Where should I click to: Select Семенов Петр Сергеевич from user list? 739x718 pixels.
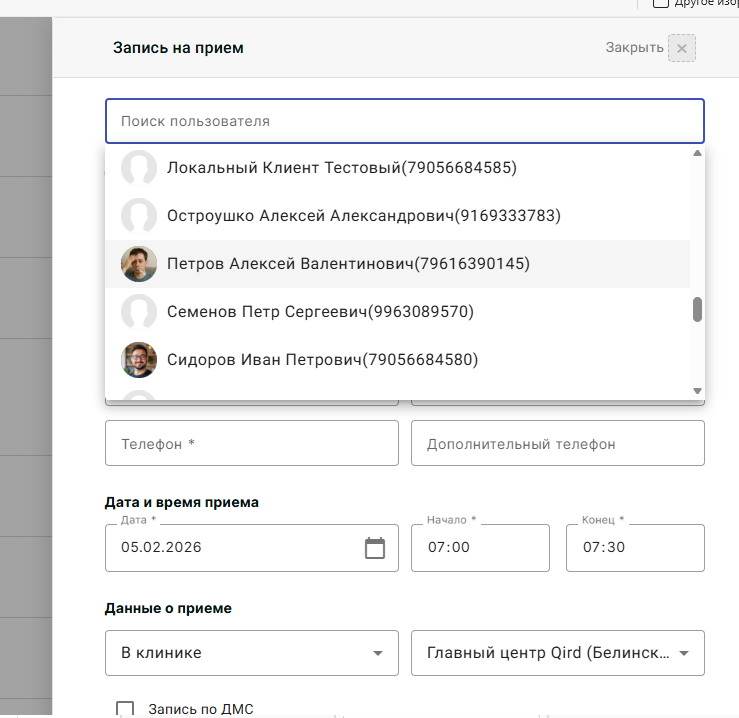tap(320, 312)
